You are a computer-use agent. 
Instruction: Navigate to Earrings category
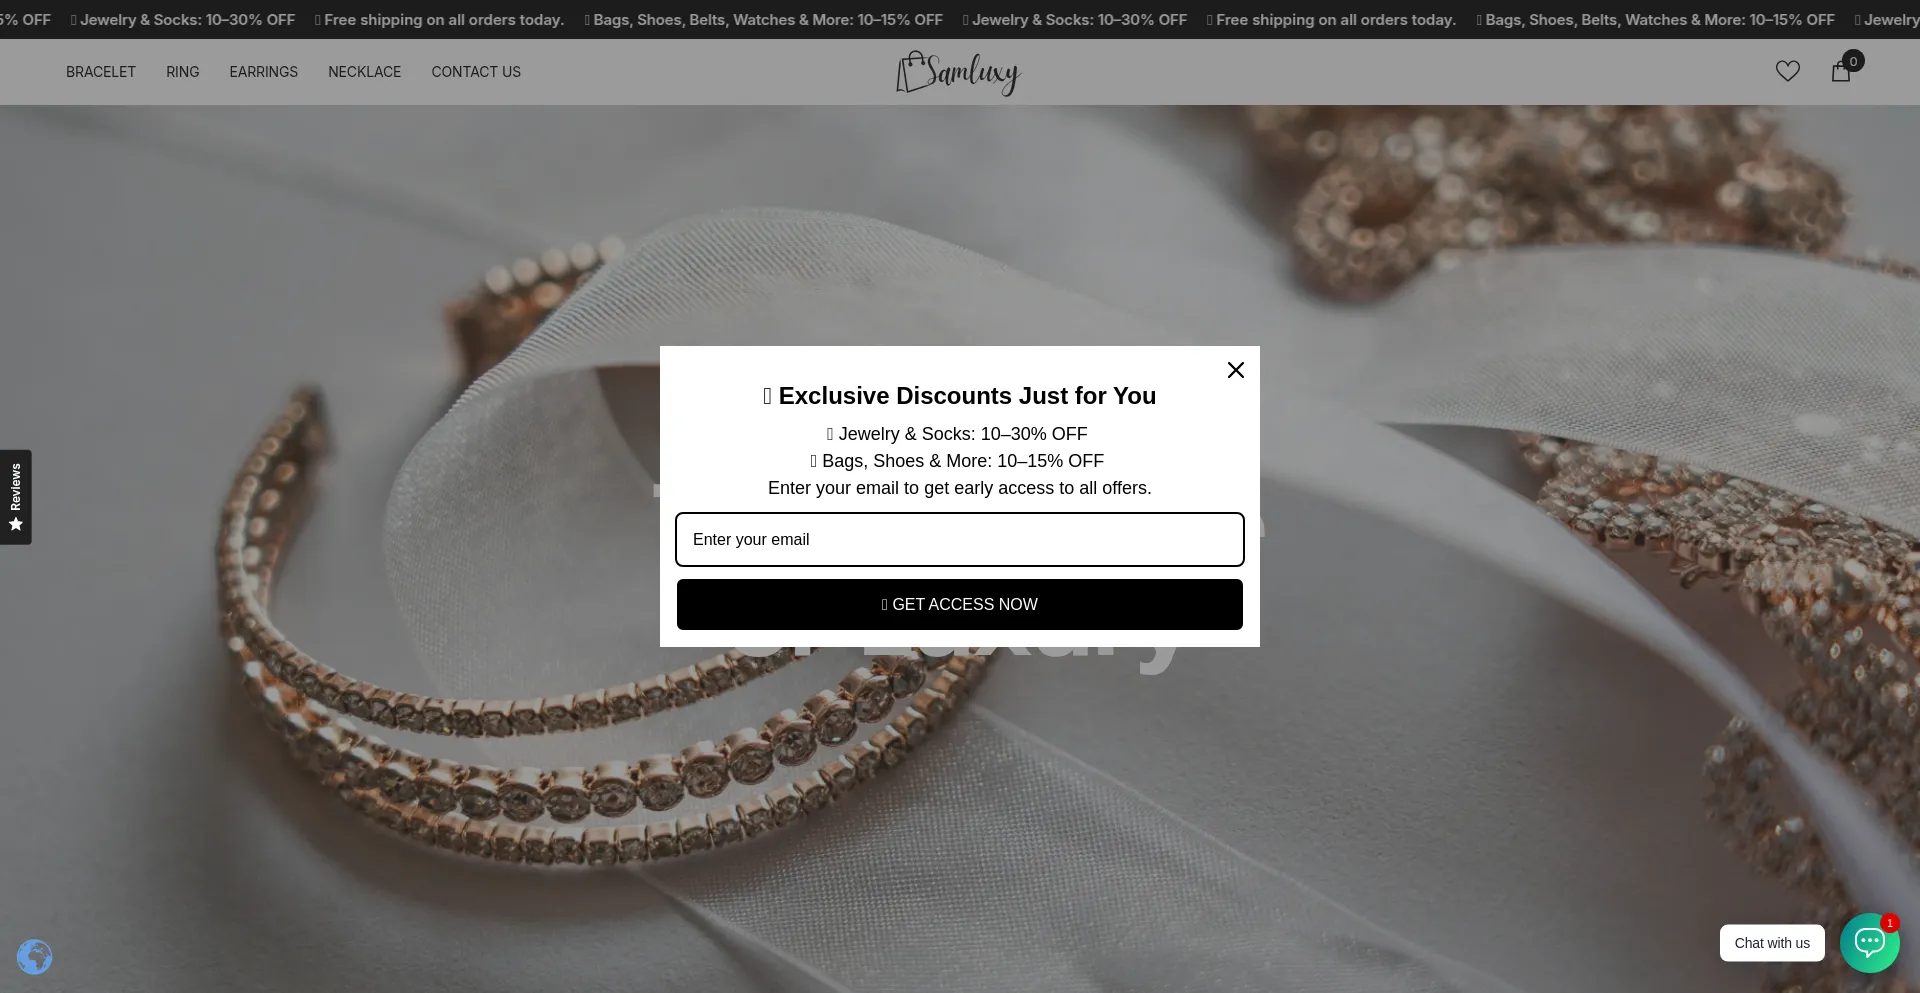[x=263, y=72]
